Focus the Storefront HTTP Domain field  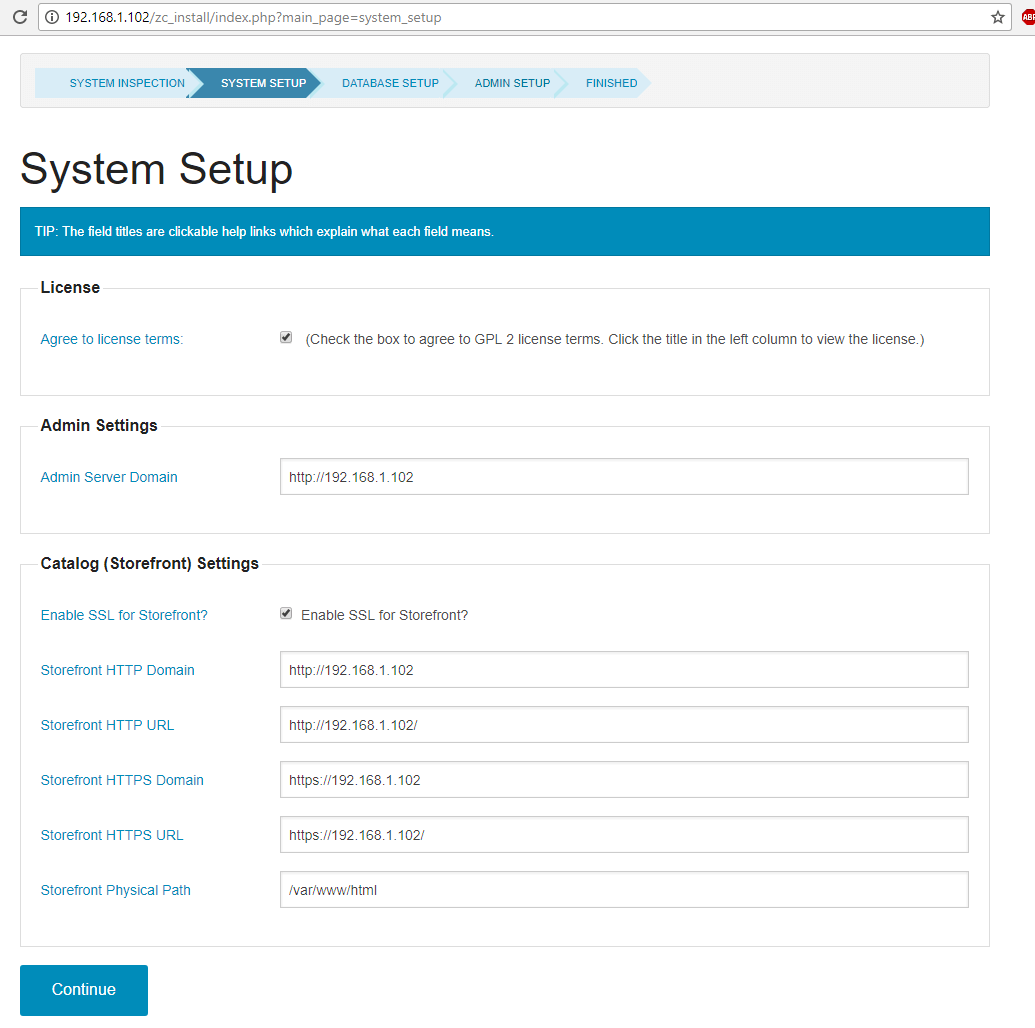coord(624,669)
